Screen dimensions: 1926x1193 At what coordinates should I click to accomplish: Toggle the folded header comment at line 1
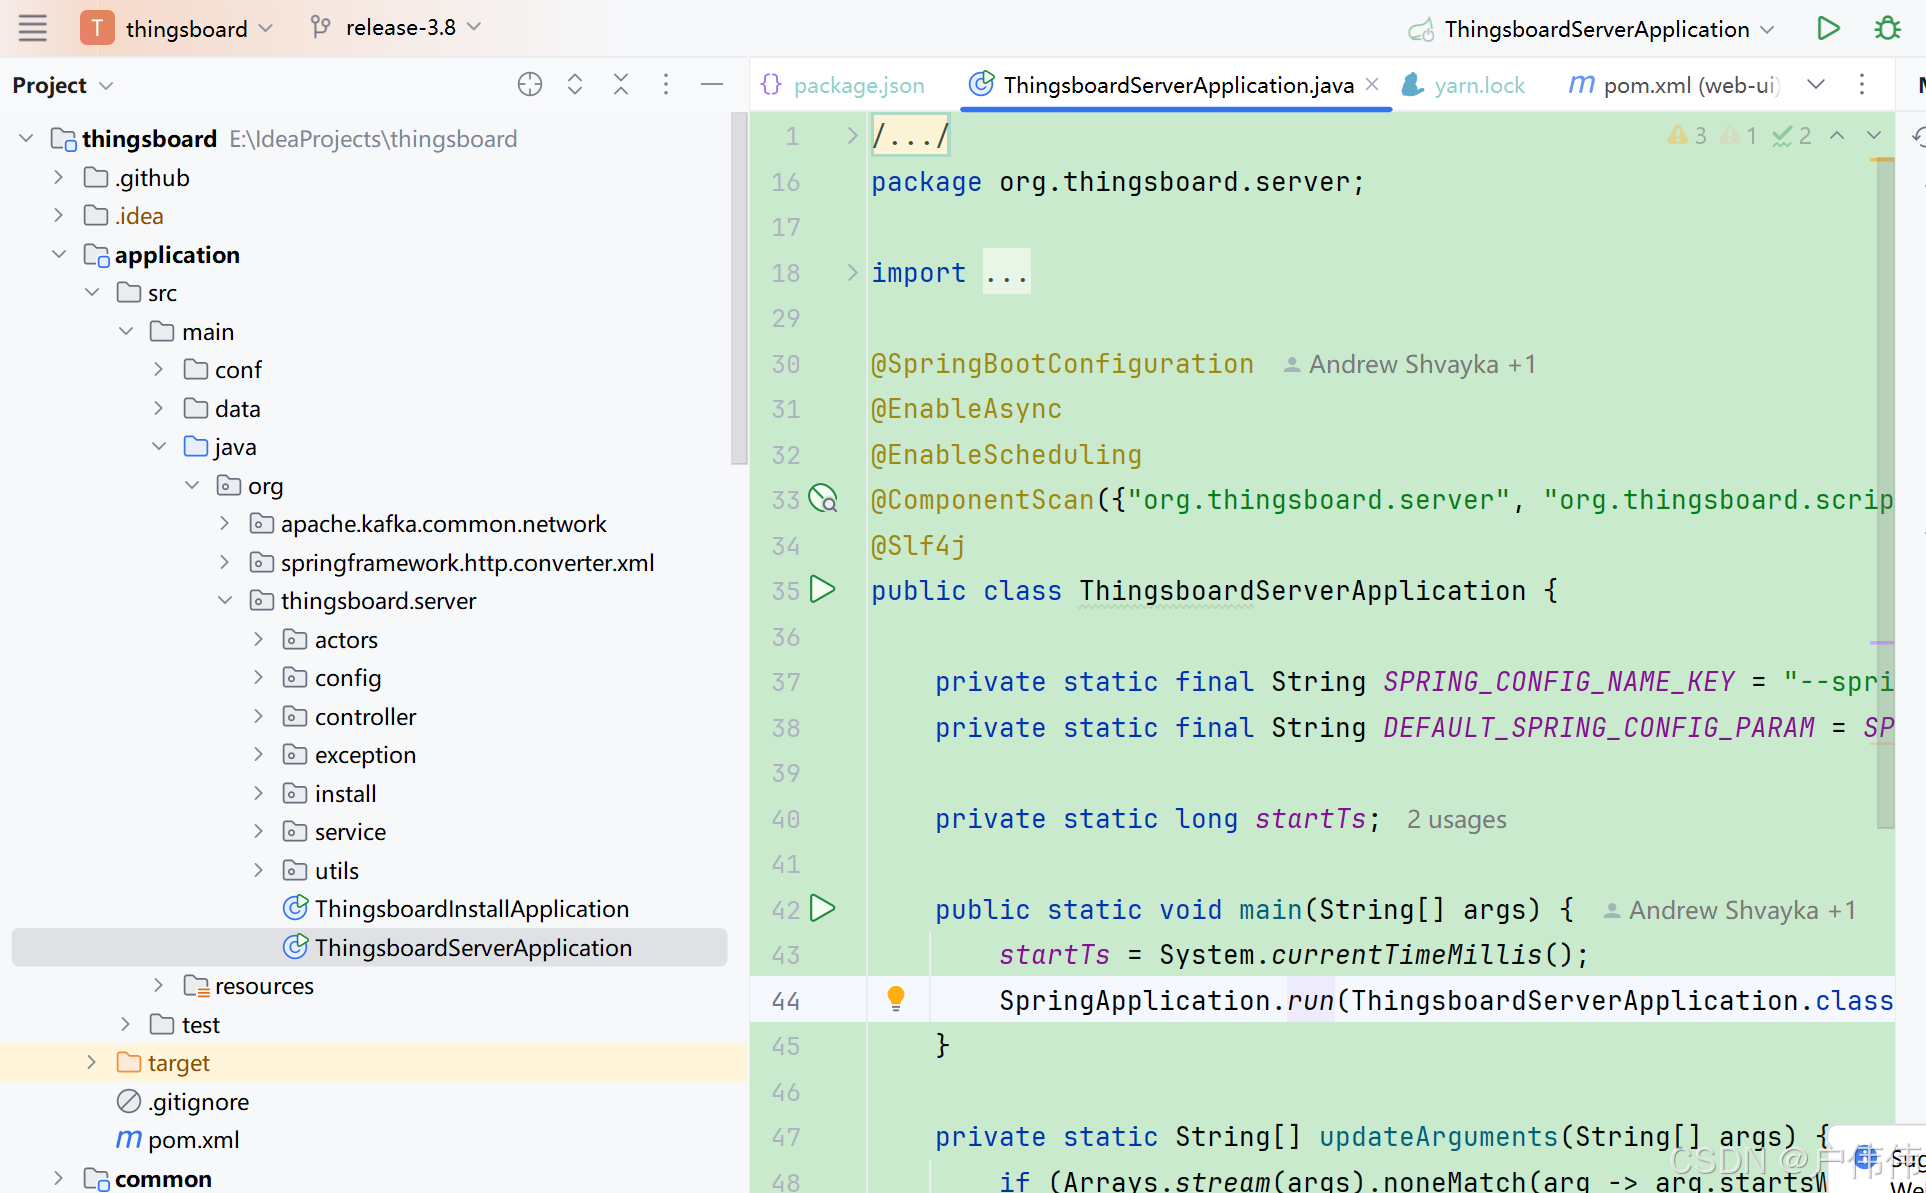(852, 135)
